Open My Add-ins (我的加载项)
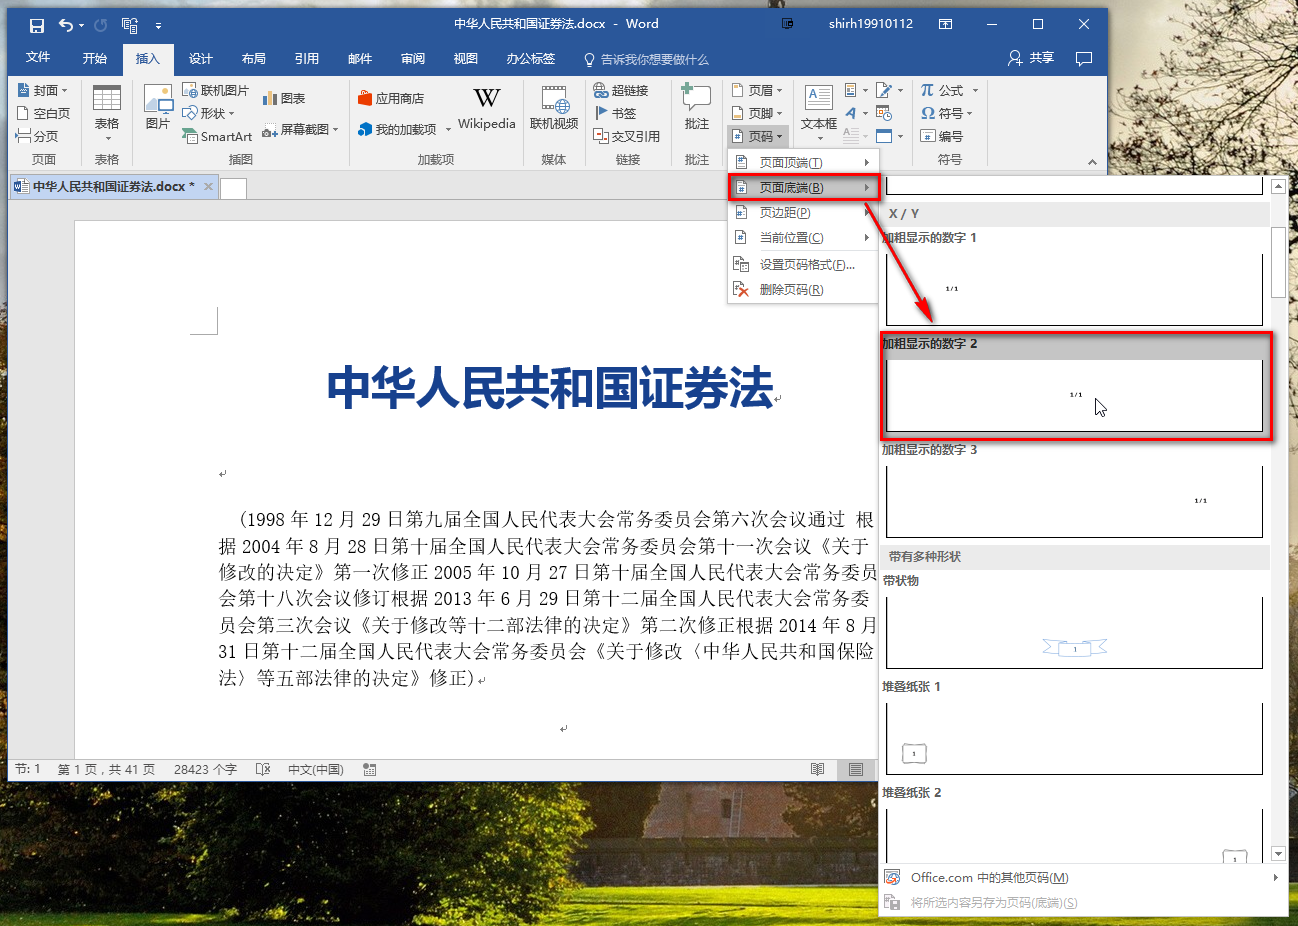Screen dimensions: 1298x926 (x=404, y=129)
